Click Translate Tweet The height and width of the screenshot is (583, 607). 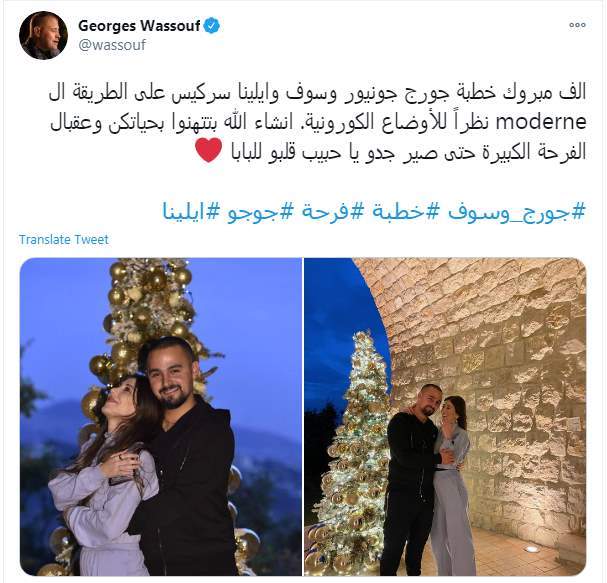pos(64,240)
